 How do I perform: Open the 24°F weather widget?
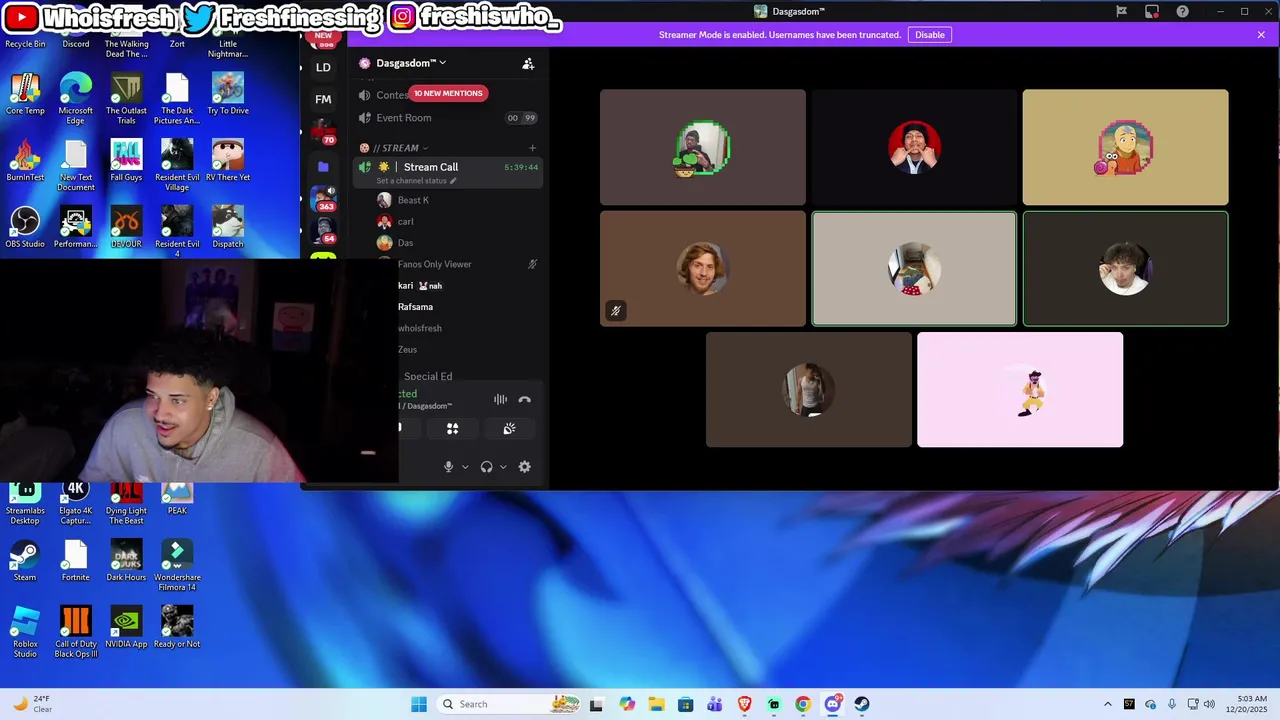(x=32, y=704)
